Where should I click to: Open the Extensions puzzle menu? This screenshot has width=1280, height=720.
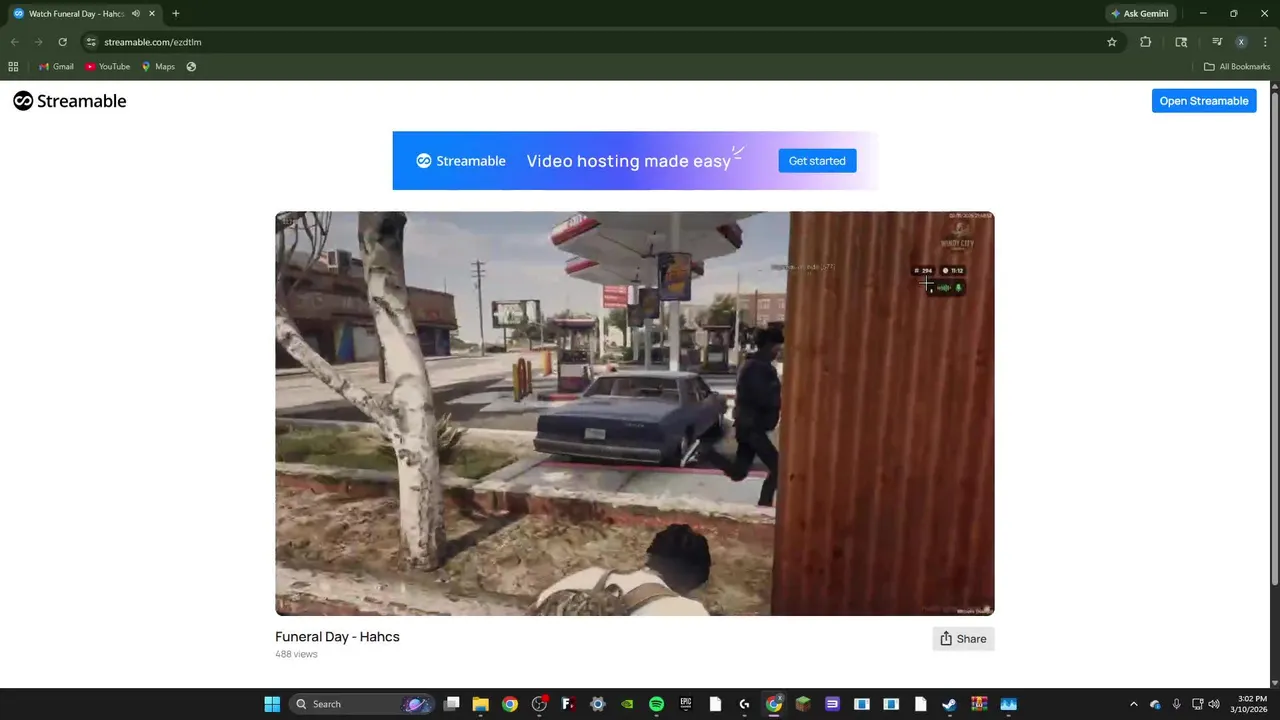(1146, 42)
